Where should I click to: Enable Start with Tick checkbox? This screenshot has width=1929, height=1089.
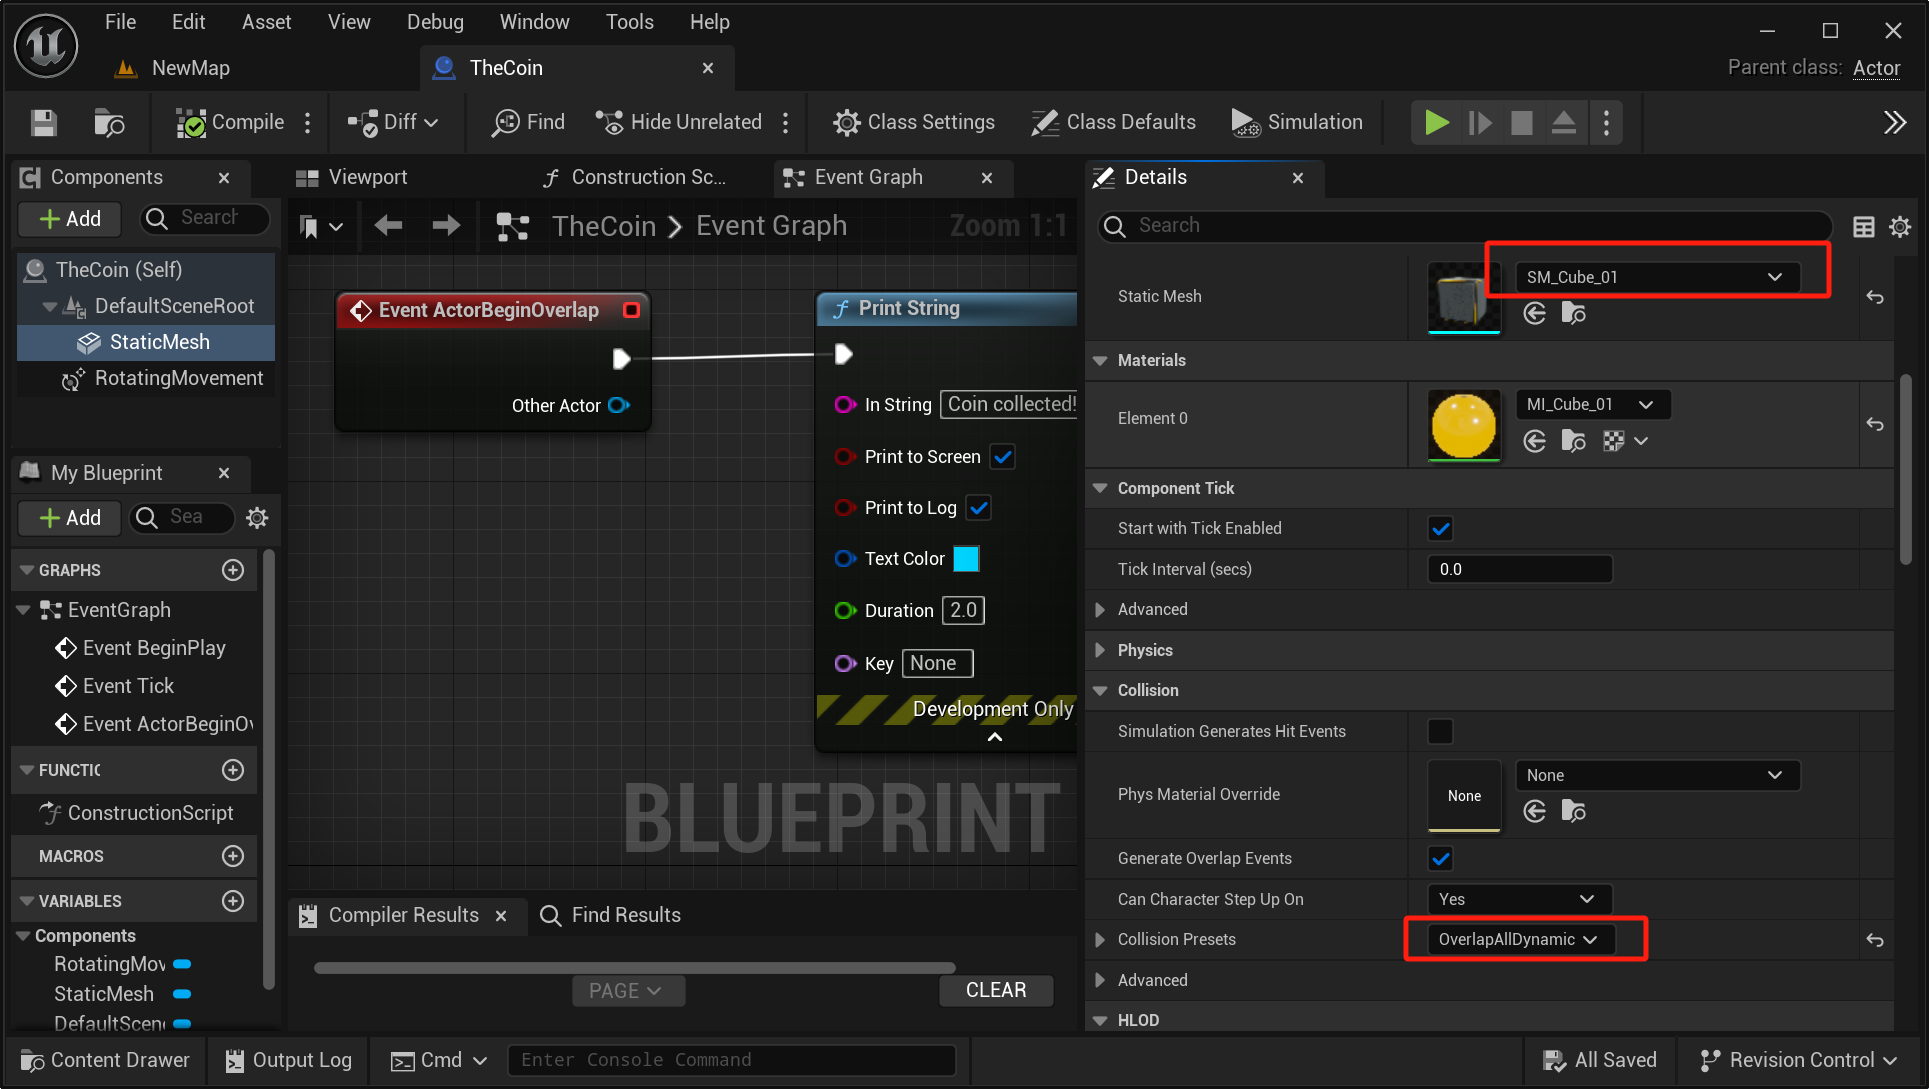point(1440,527)
